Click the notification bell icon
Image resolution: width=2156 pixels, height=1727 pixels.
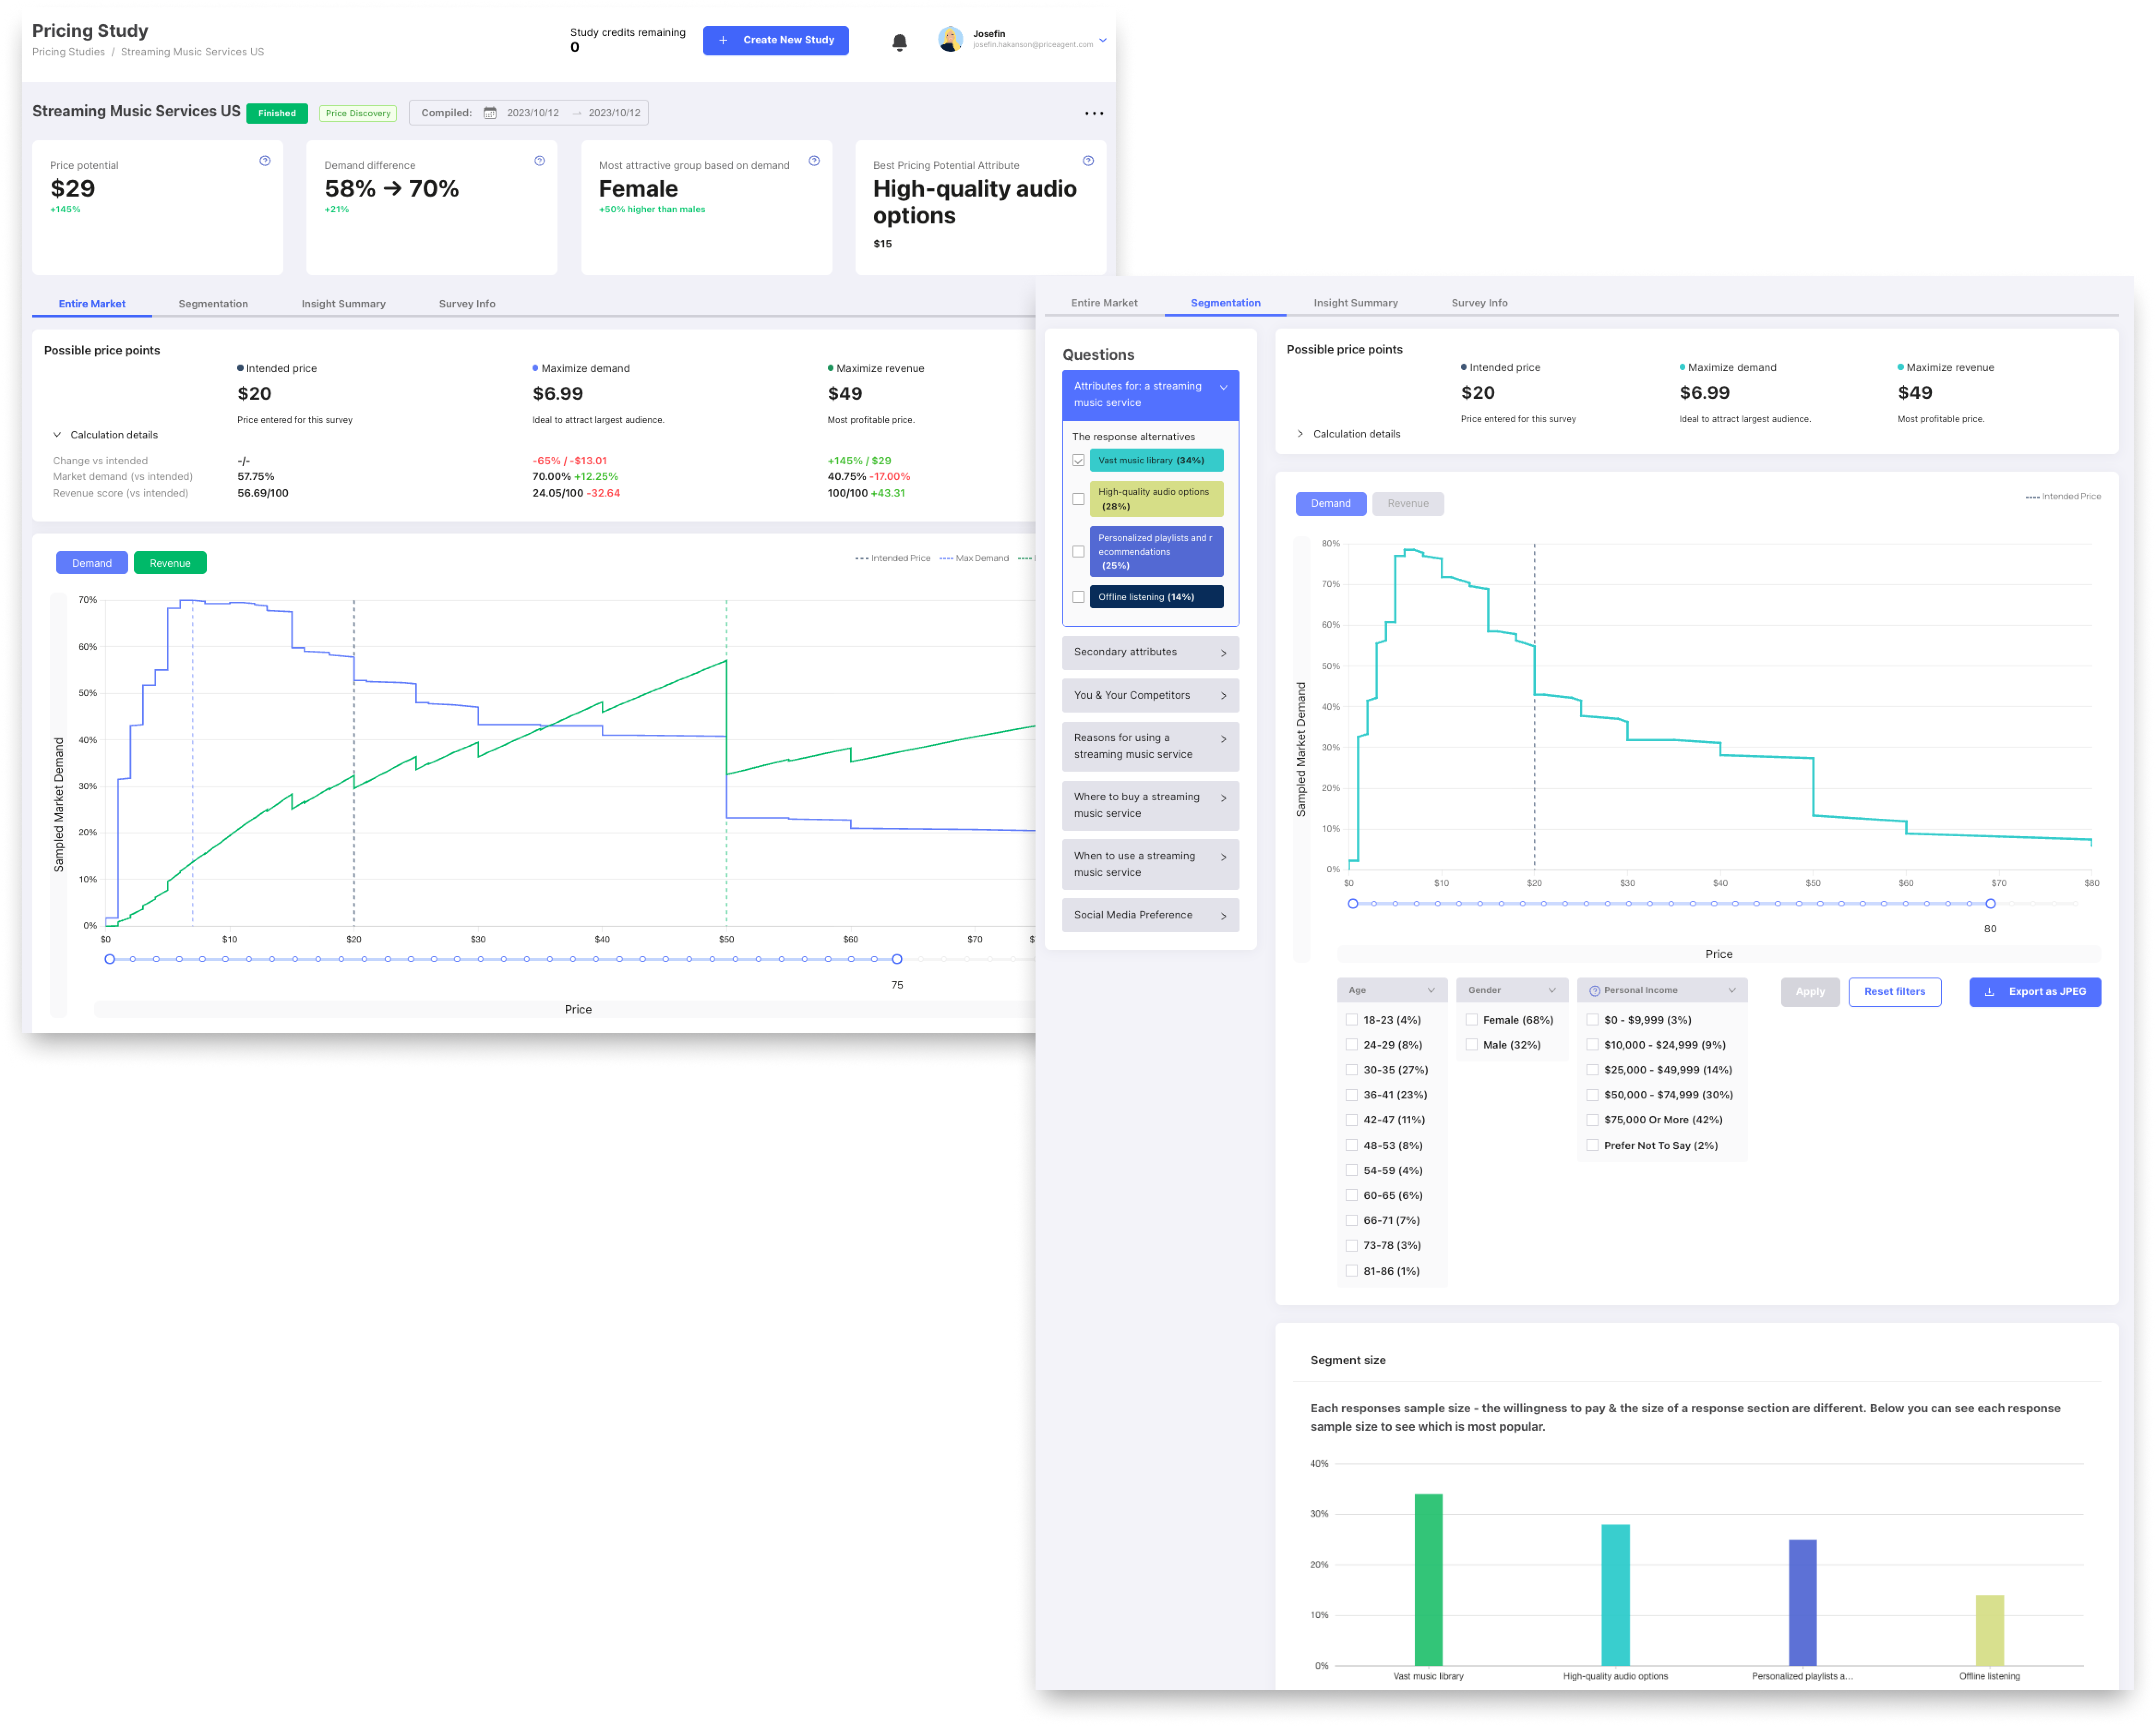pyautogui.click(x=899, y=42)
